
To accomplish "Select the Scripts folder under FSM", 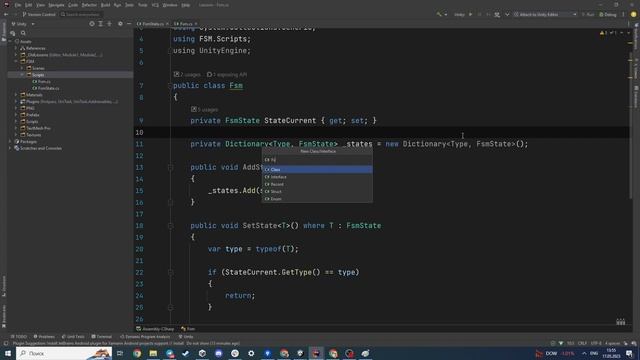I will tap(38, 75).
